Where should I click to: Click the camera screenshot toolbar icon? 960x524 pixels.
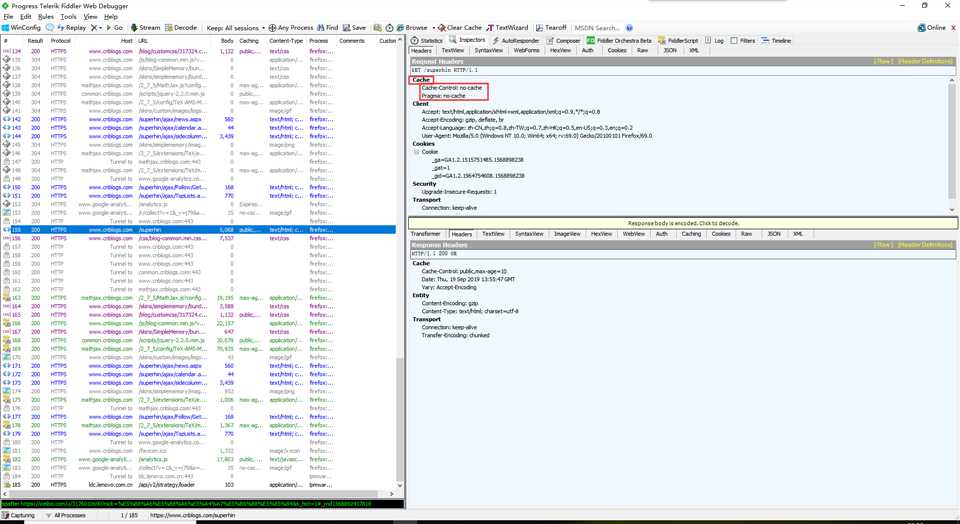point(378,28)
